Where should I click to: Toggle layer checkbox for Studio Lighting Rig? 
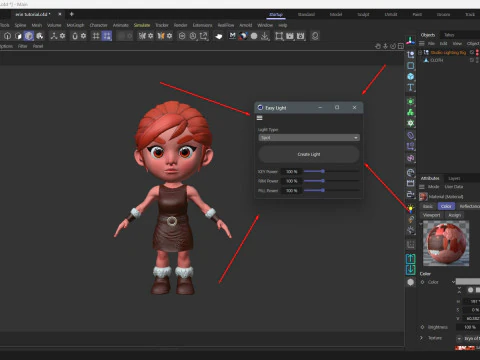472,52
